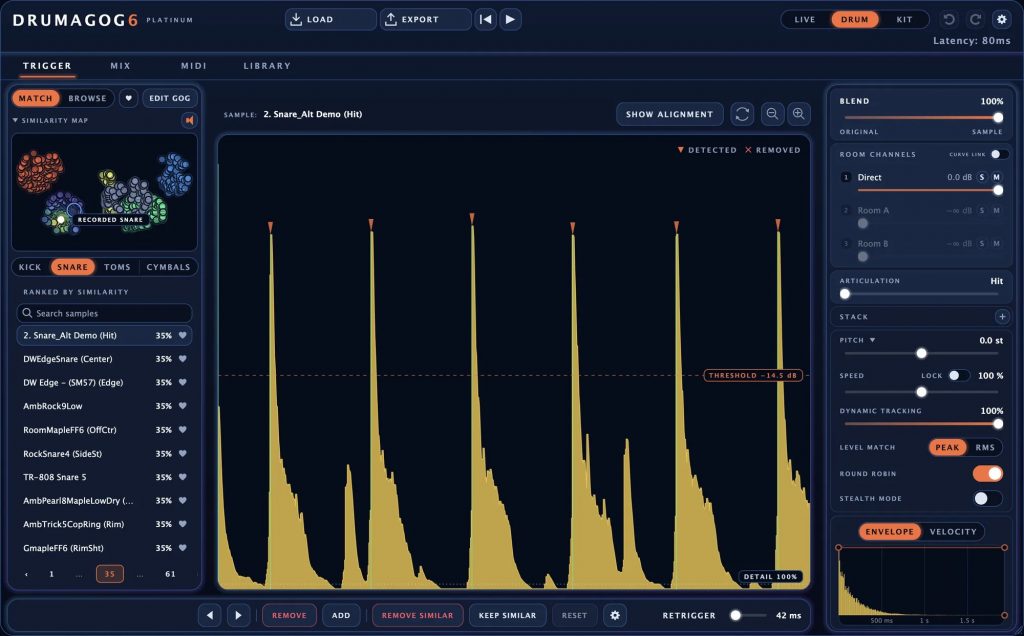This screenshot has height=636, width=1024.
Task: Solo the Room B channel
Action: point(982,244)
